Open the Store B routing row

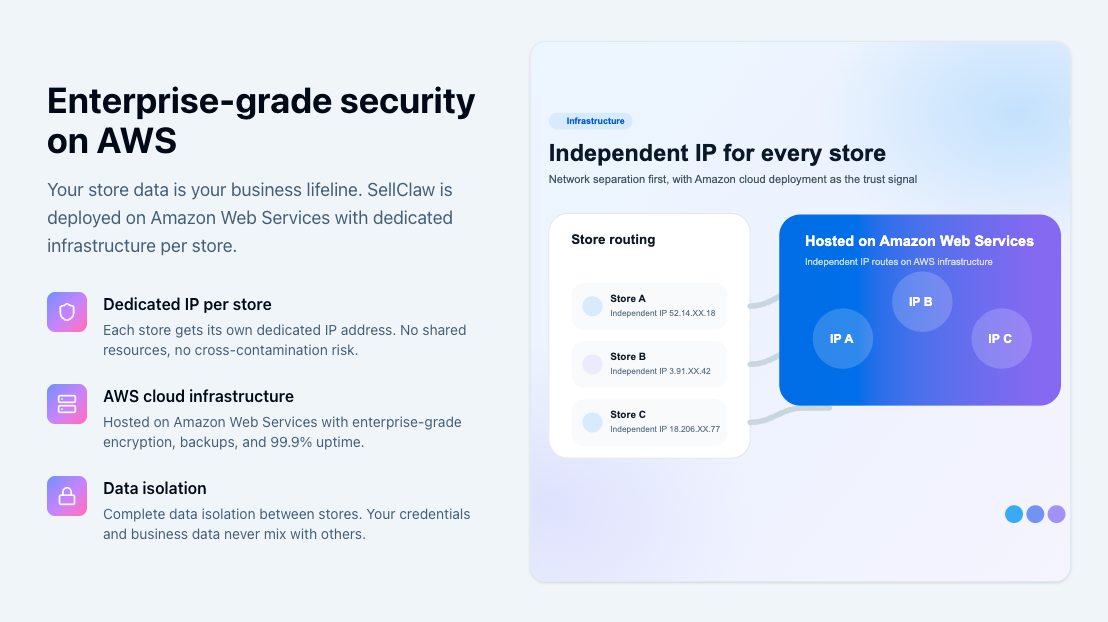pyautogui.click(x=649, y=364)
